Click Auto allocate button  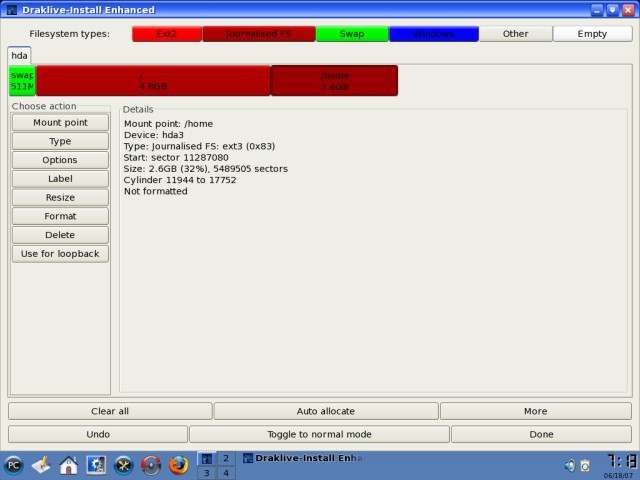pyautogui.click(x=325, y=411)
